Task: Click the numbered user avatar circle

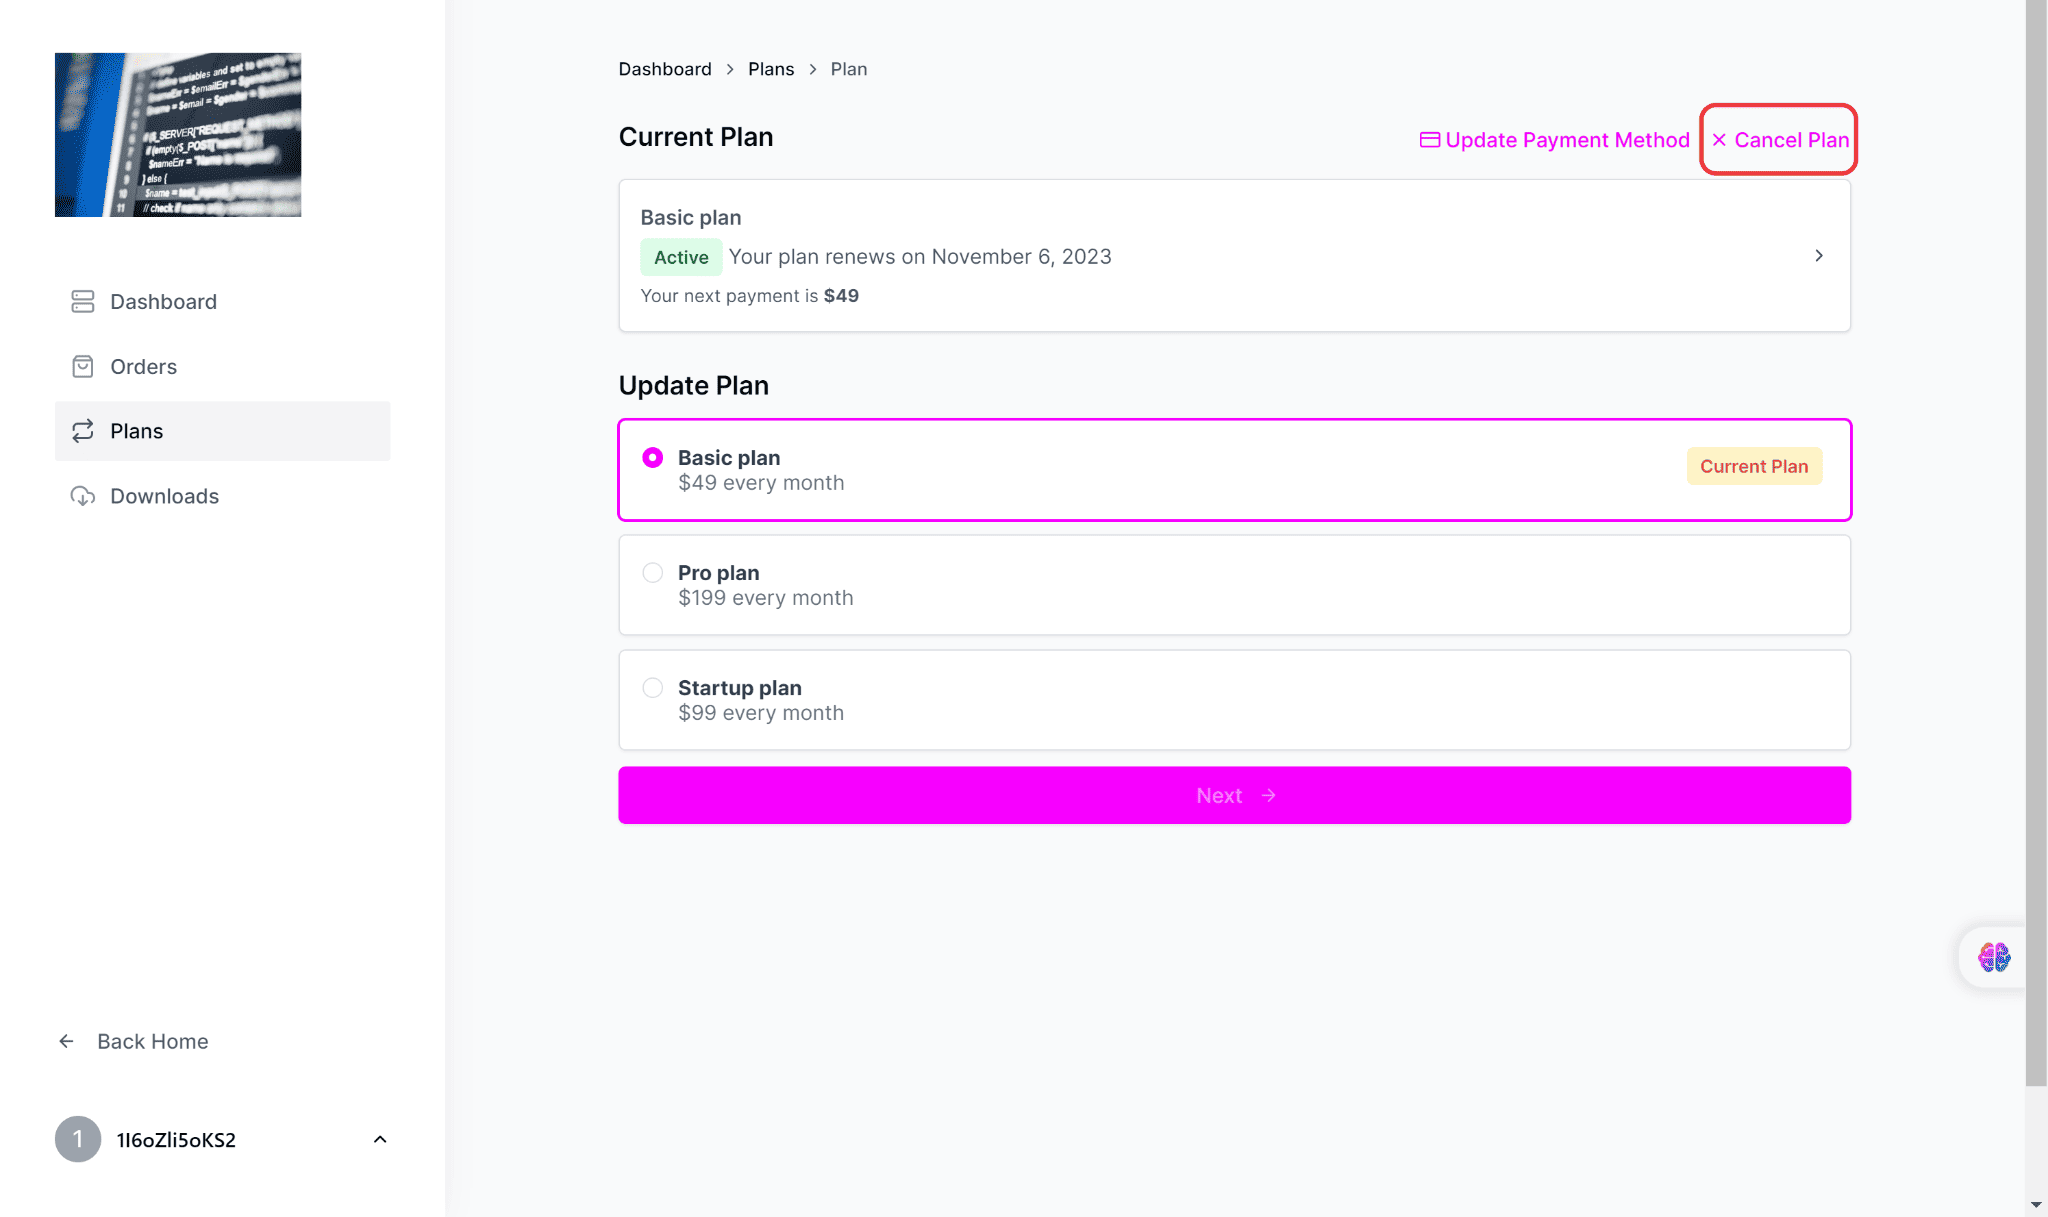Action: click(x=78, y=1139)
